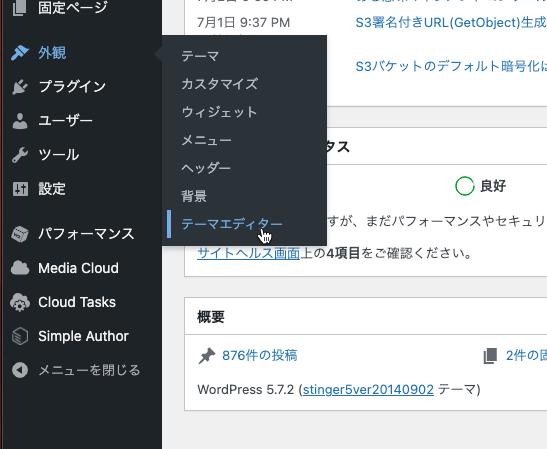This screenshot has width=547, height=449.
Task: Click the Simple Author icon
Action: pyautogui.click(x=20, y=336)
